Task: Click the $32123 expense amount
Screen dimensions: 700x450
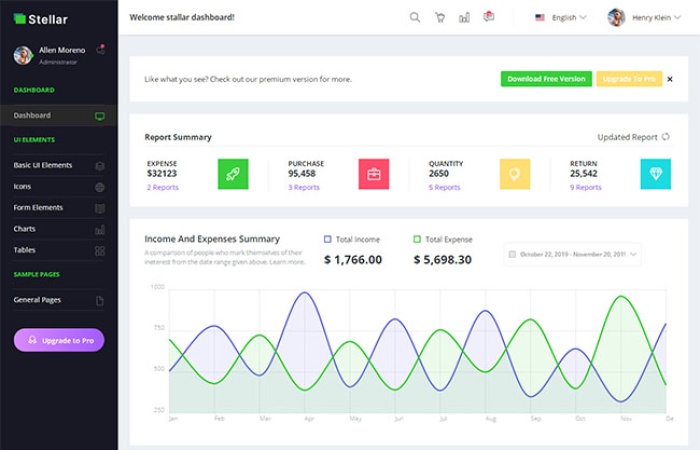Action: [x=162, y=173]
